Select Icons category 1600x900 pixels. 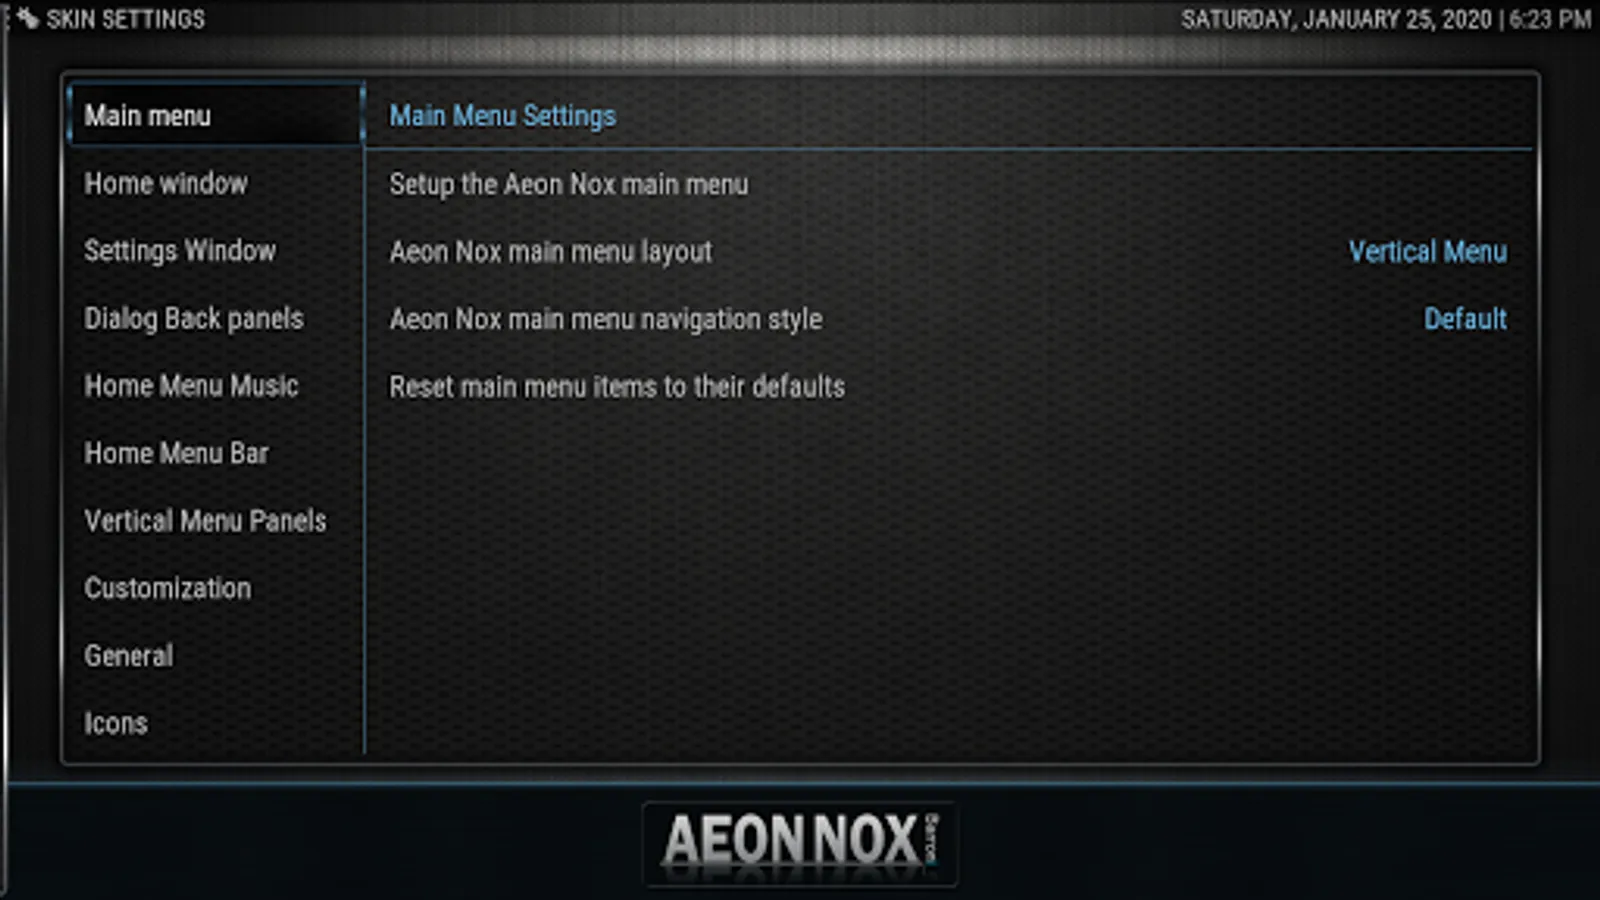coord(215,722)
